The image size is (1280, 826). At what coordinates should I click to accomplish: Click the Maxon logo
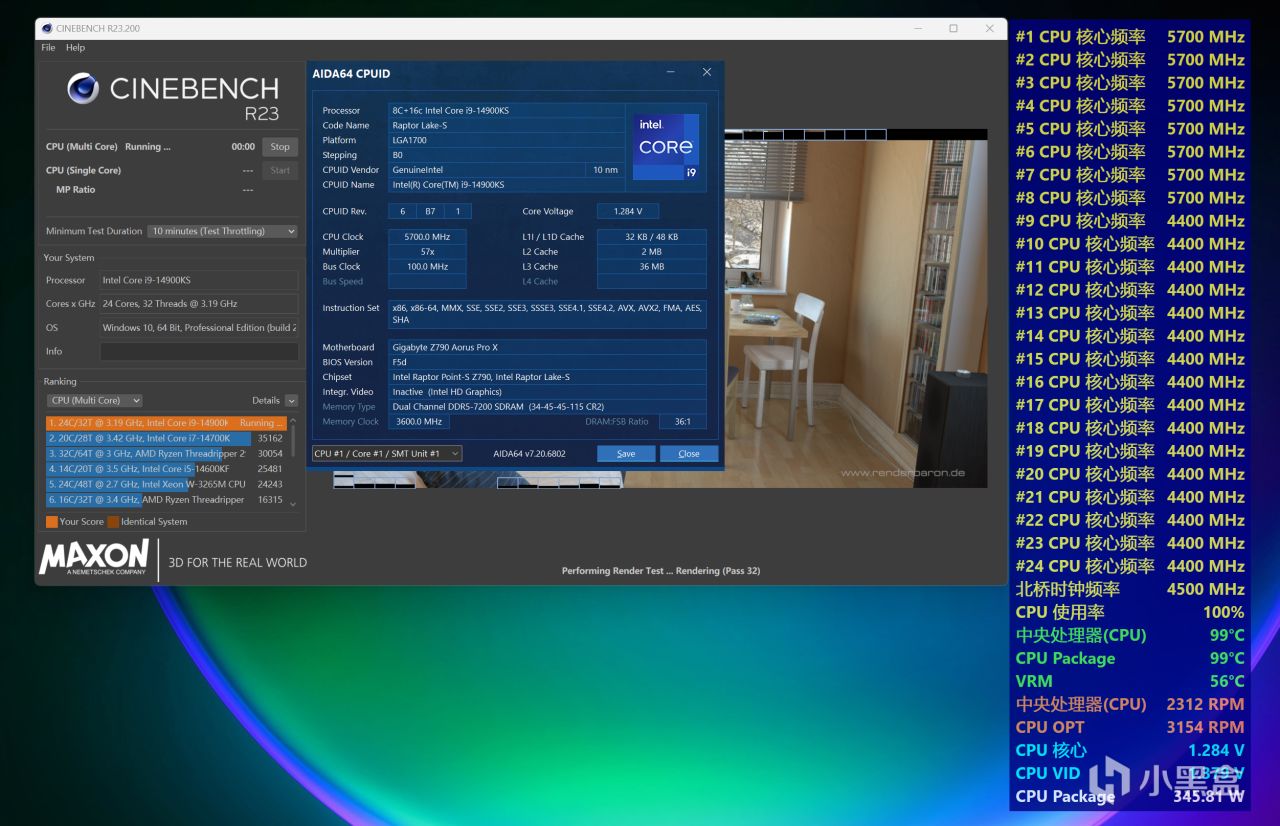[x=94, y=558]
